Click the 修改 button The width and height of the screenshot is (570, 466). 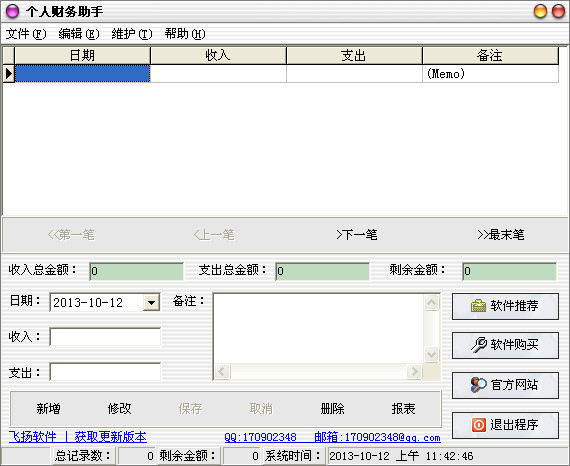coord(119,409)
